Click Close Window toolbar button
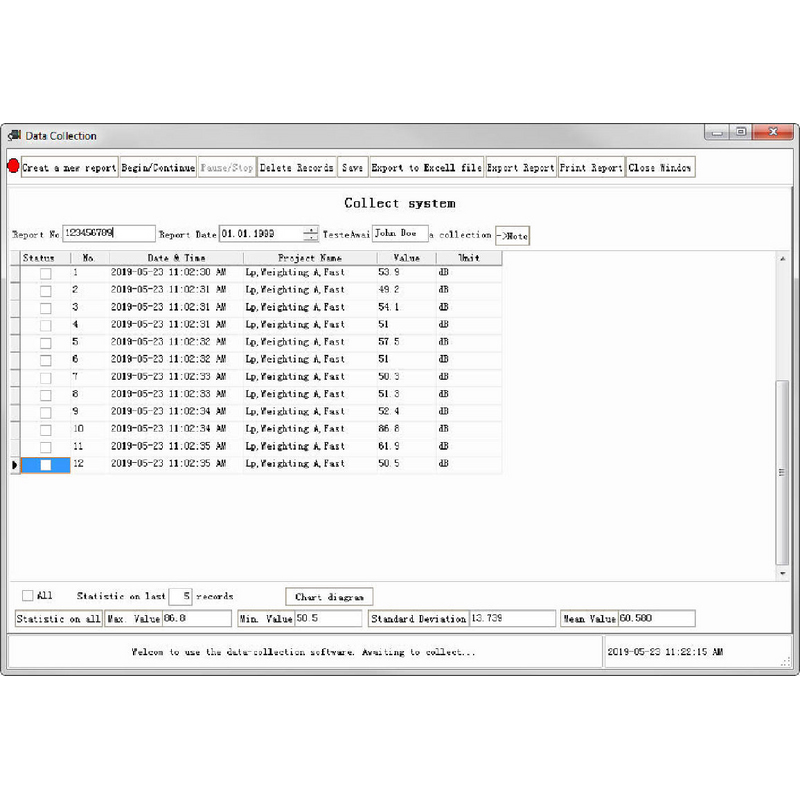The height and width of the screenshot is (800, 800). coord(660,167)
